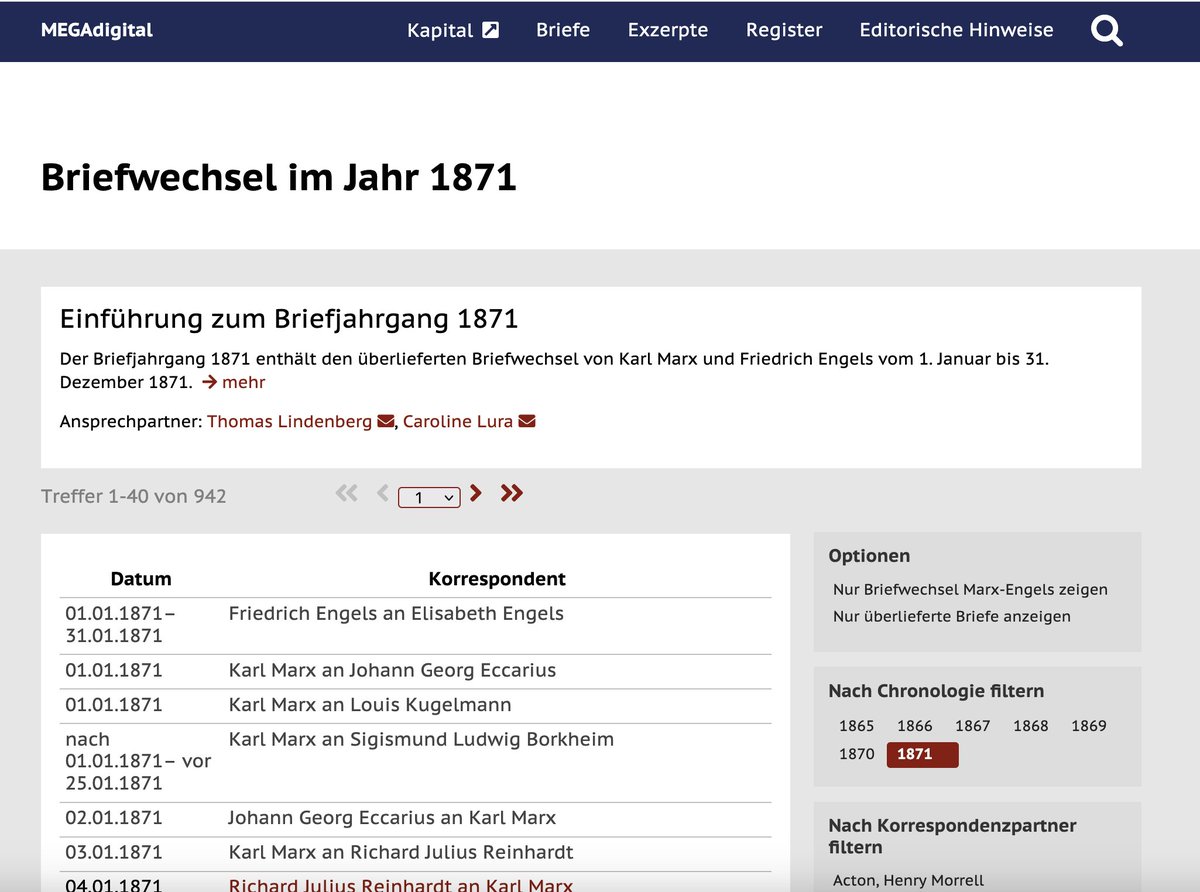Open letter Karl Marx an Richard Julius Reinhardt
Image resolution: width=1200 pixels, height=892 pixels.
[x=401, y=853]
